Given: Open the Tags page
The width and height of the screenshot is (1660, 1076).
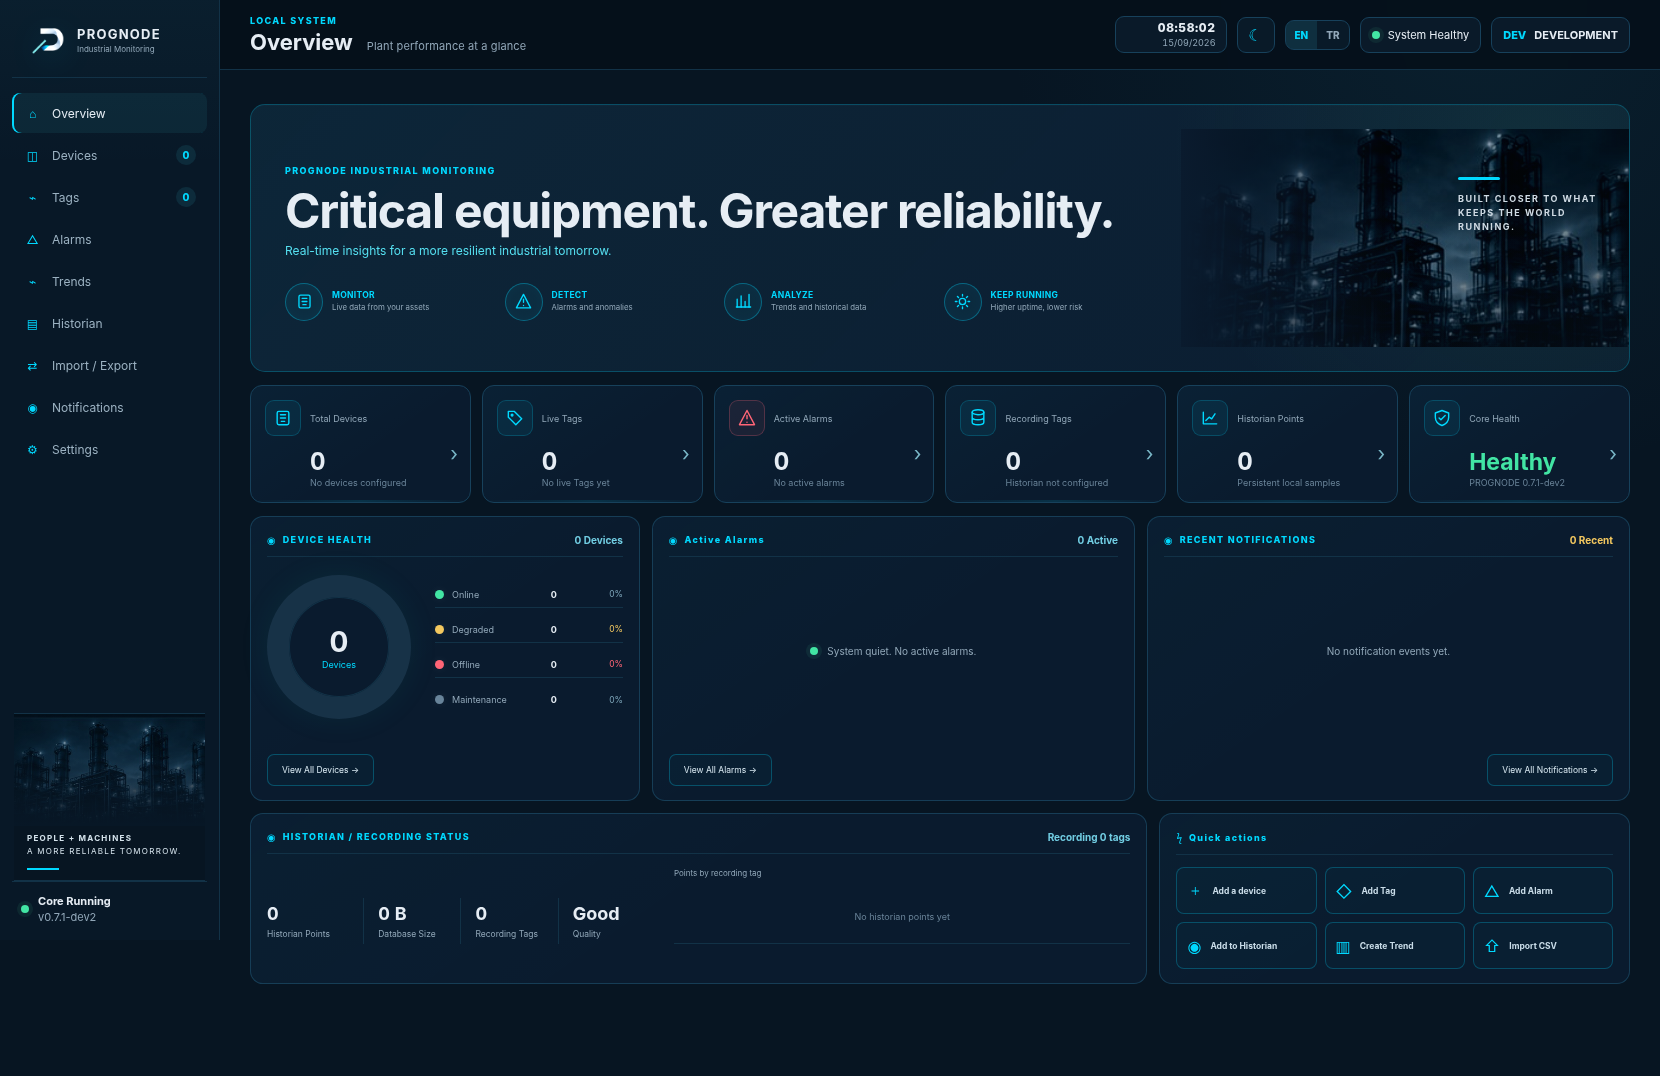Looking at the screenshot, I should click(x=110, y=197).
